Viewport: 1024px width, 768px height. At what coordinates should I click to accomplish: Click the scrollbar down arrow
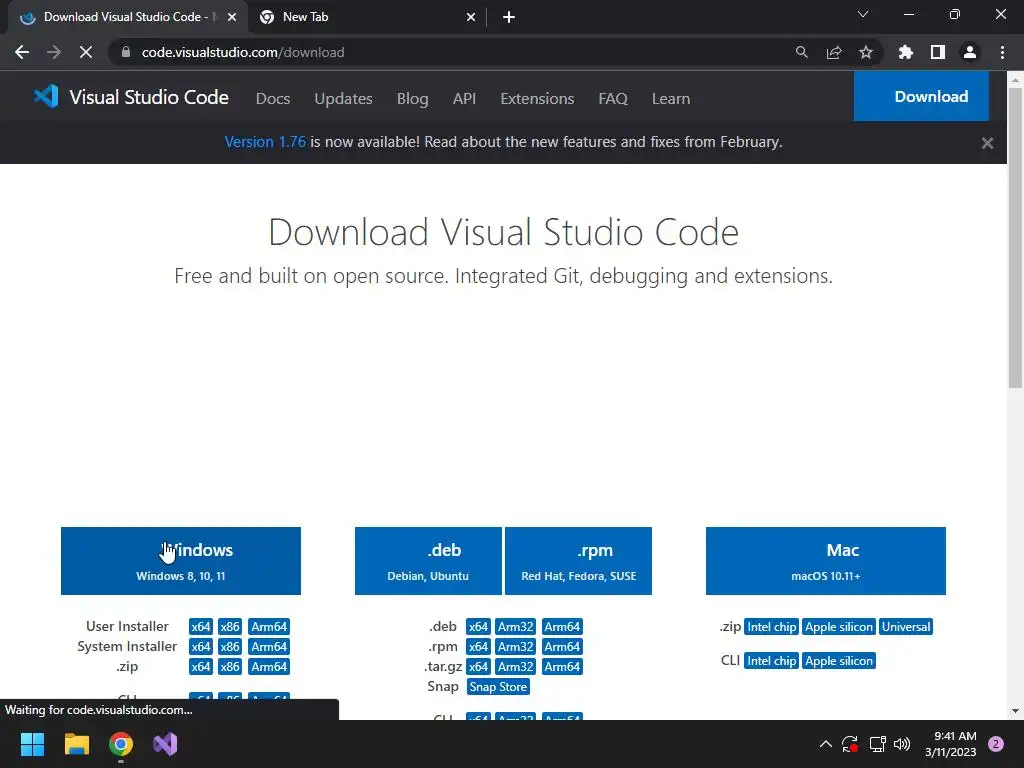click(1015, 711)
